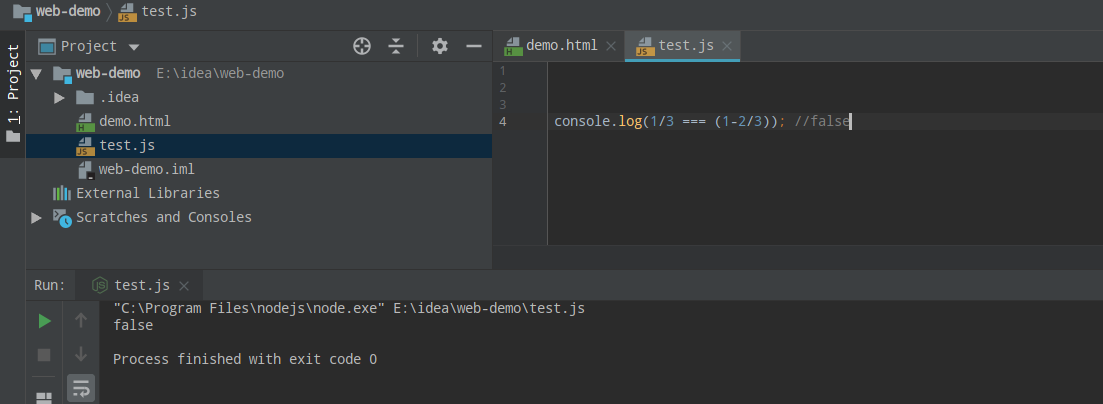Open Project panel settings gear
Viewport: 1103px width, 404px height.
pyautogui.click(x=440, y=46)
